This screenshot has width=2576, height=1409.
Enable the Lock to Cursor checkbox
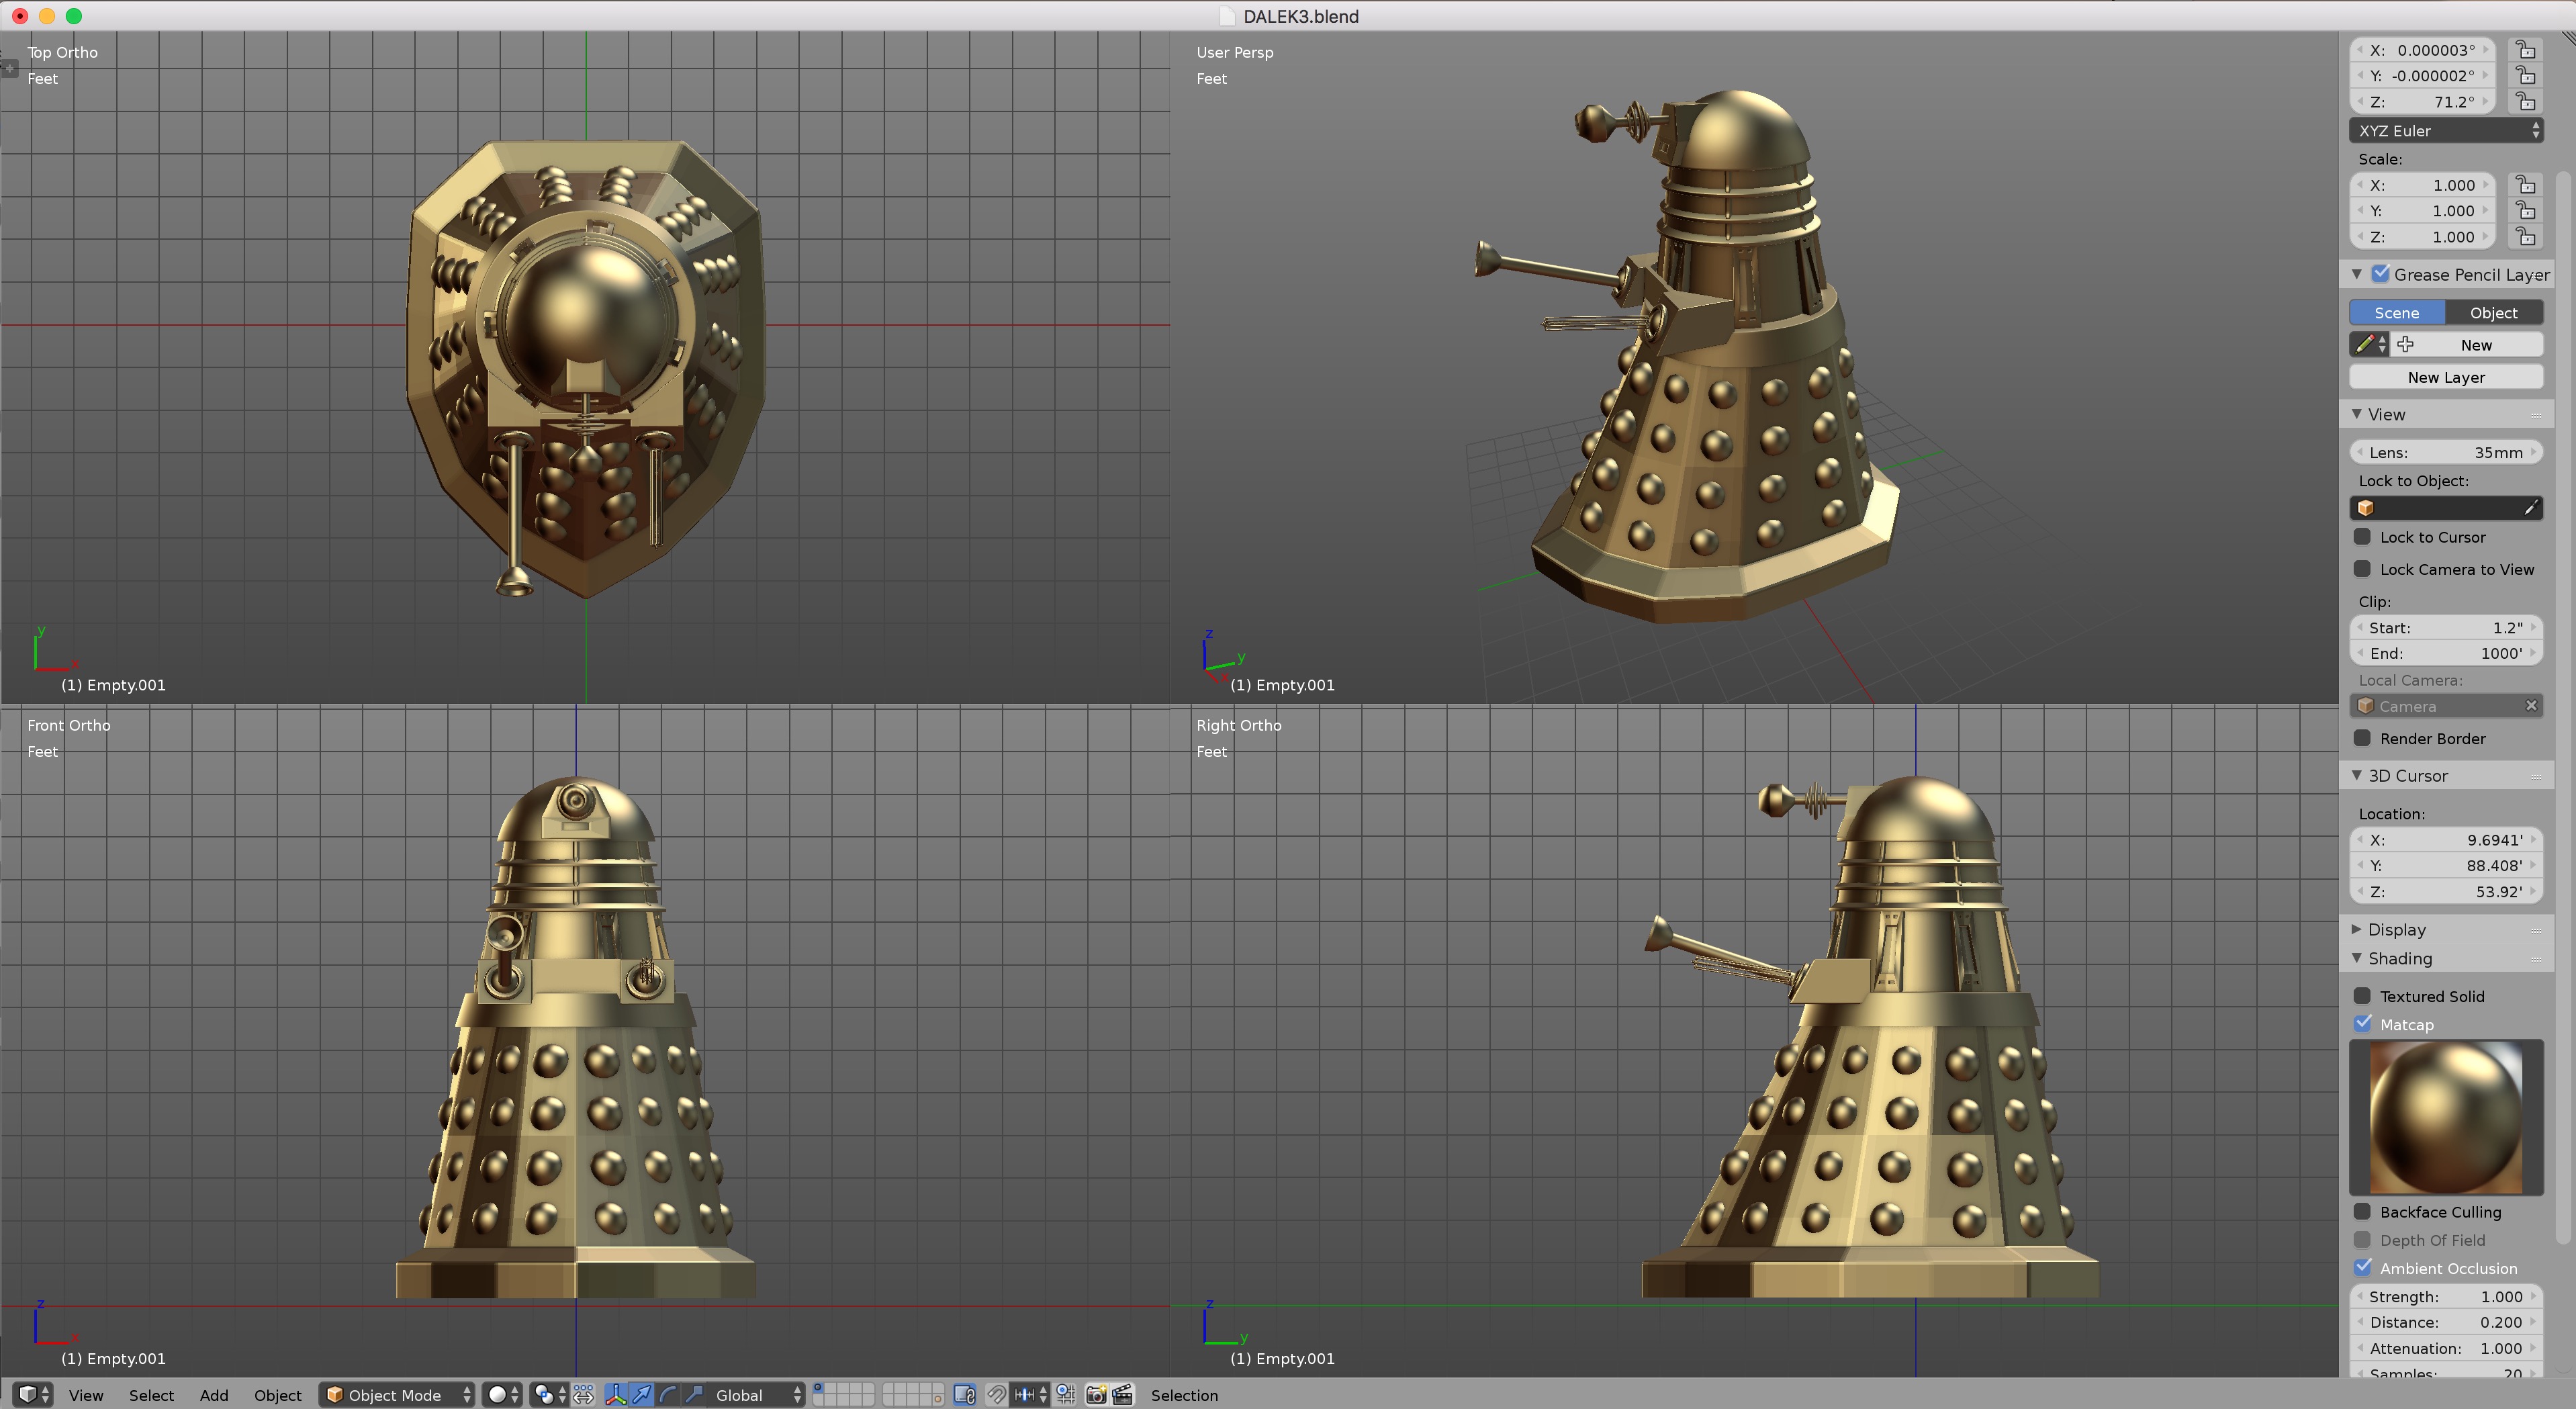[x=2363, y=537]
